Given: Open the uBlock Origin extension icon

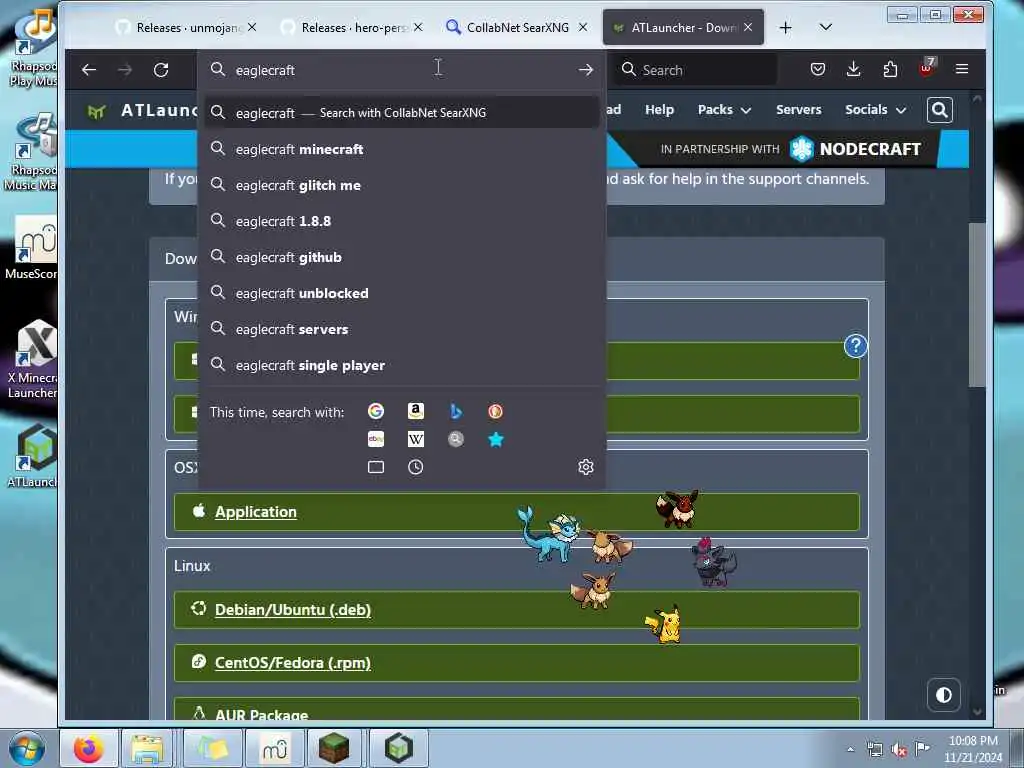Looking at the screenshot, I should pos(927,68).
